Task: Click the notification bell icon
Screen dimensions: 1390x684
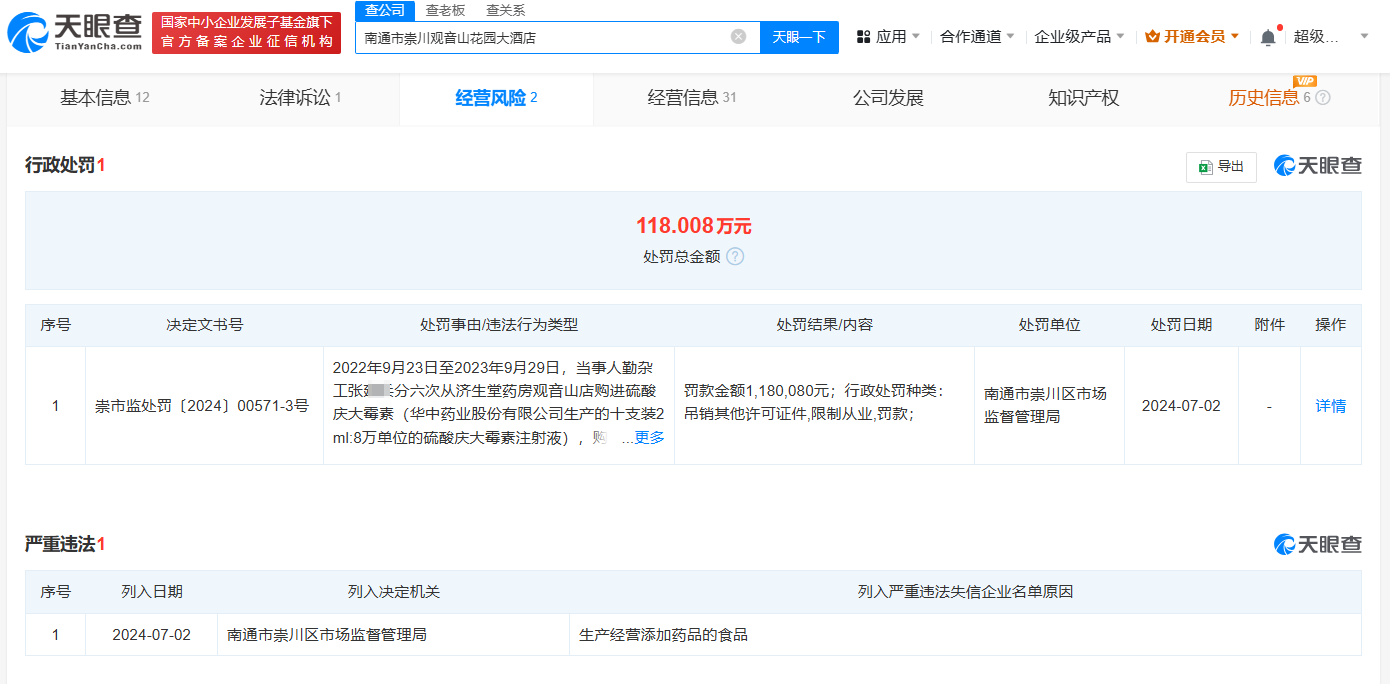Action: 1268,36
